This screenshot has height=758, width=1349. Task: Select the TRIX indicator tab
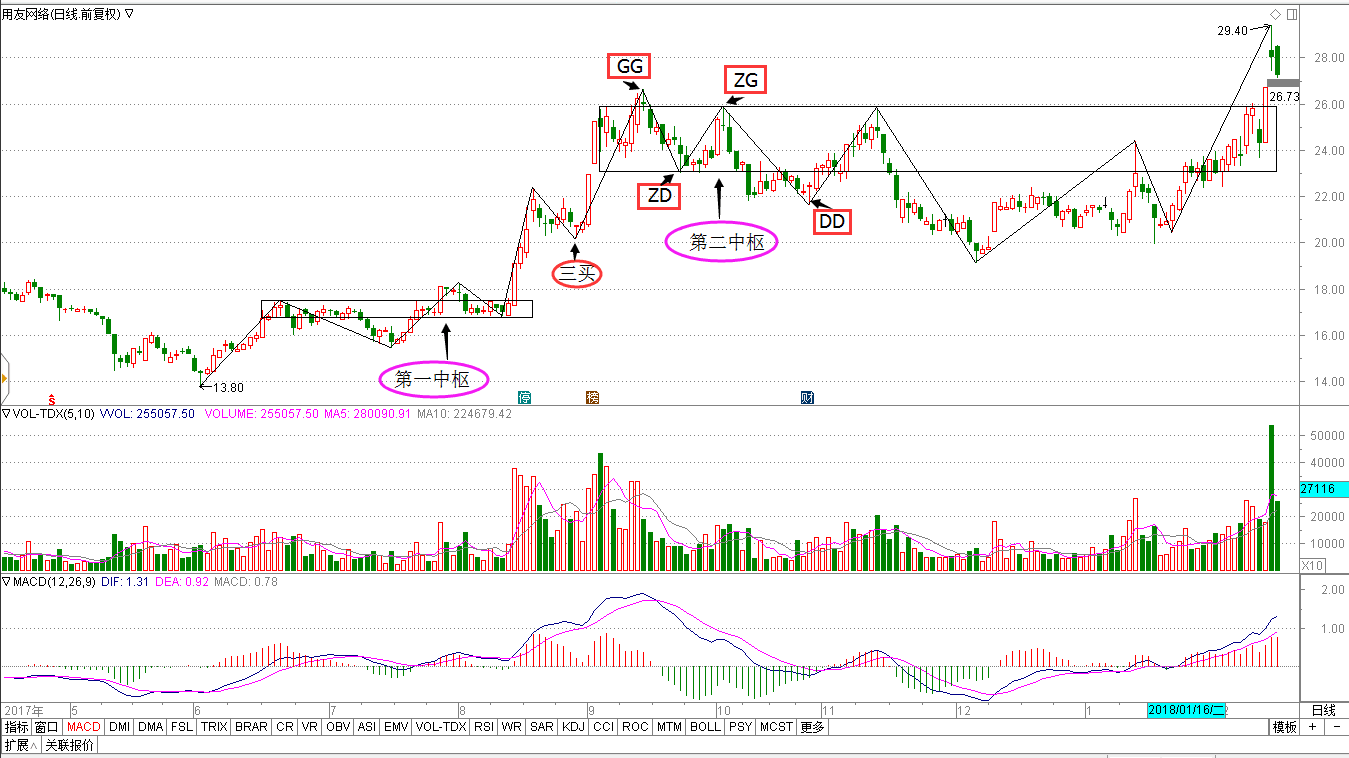pyautogui.click(x=214, y=727)
